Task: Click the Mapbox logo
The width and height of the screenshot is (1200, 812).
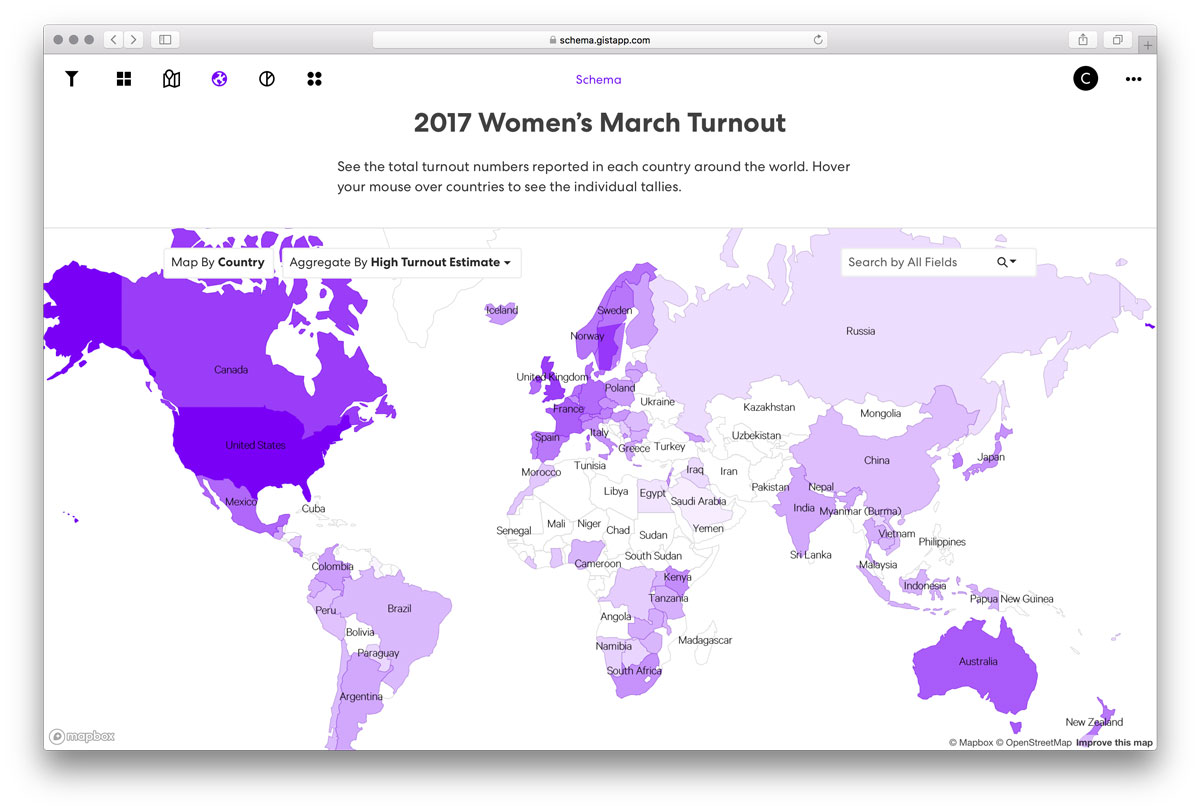Action: click(83, 737)
